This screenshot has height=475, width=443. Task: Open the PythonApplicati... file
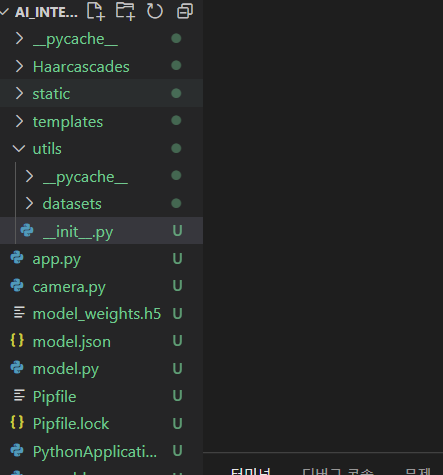click(101, 451)
